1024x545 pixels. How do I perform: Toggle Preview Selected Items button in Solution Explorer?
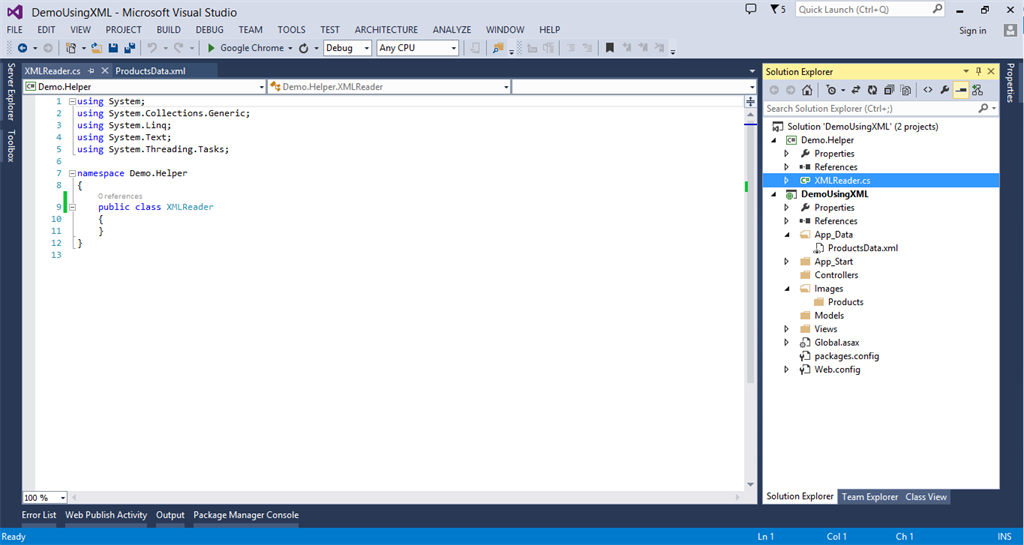pos(961,90)
